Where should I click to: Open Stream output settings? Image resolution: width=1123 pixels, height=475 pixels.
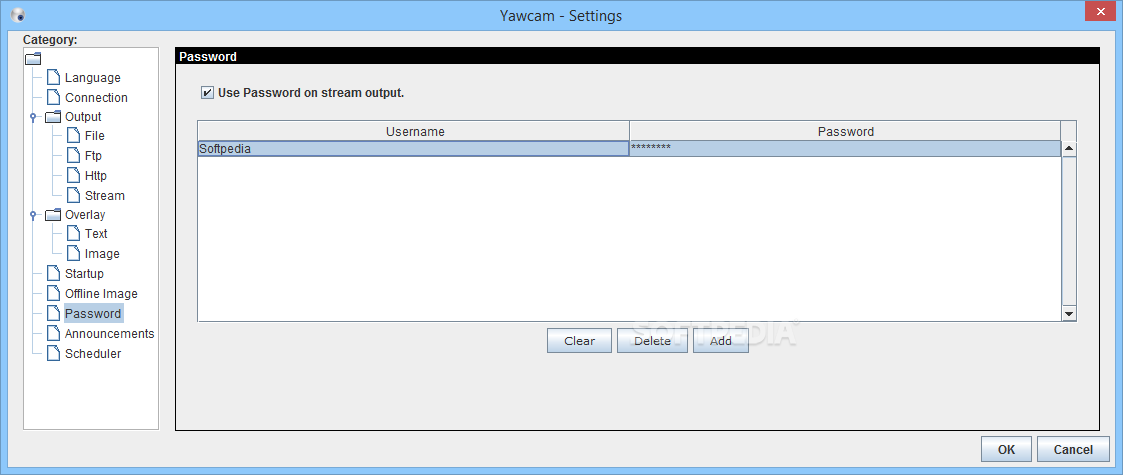[105, 196]
